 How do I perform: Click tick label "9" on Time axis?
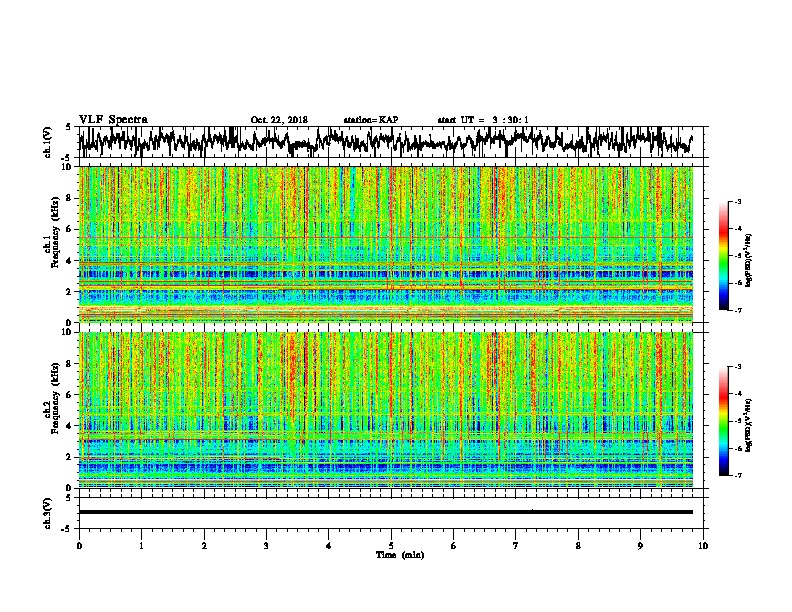tap(640, 546)
